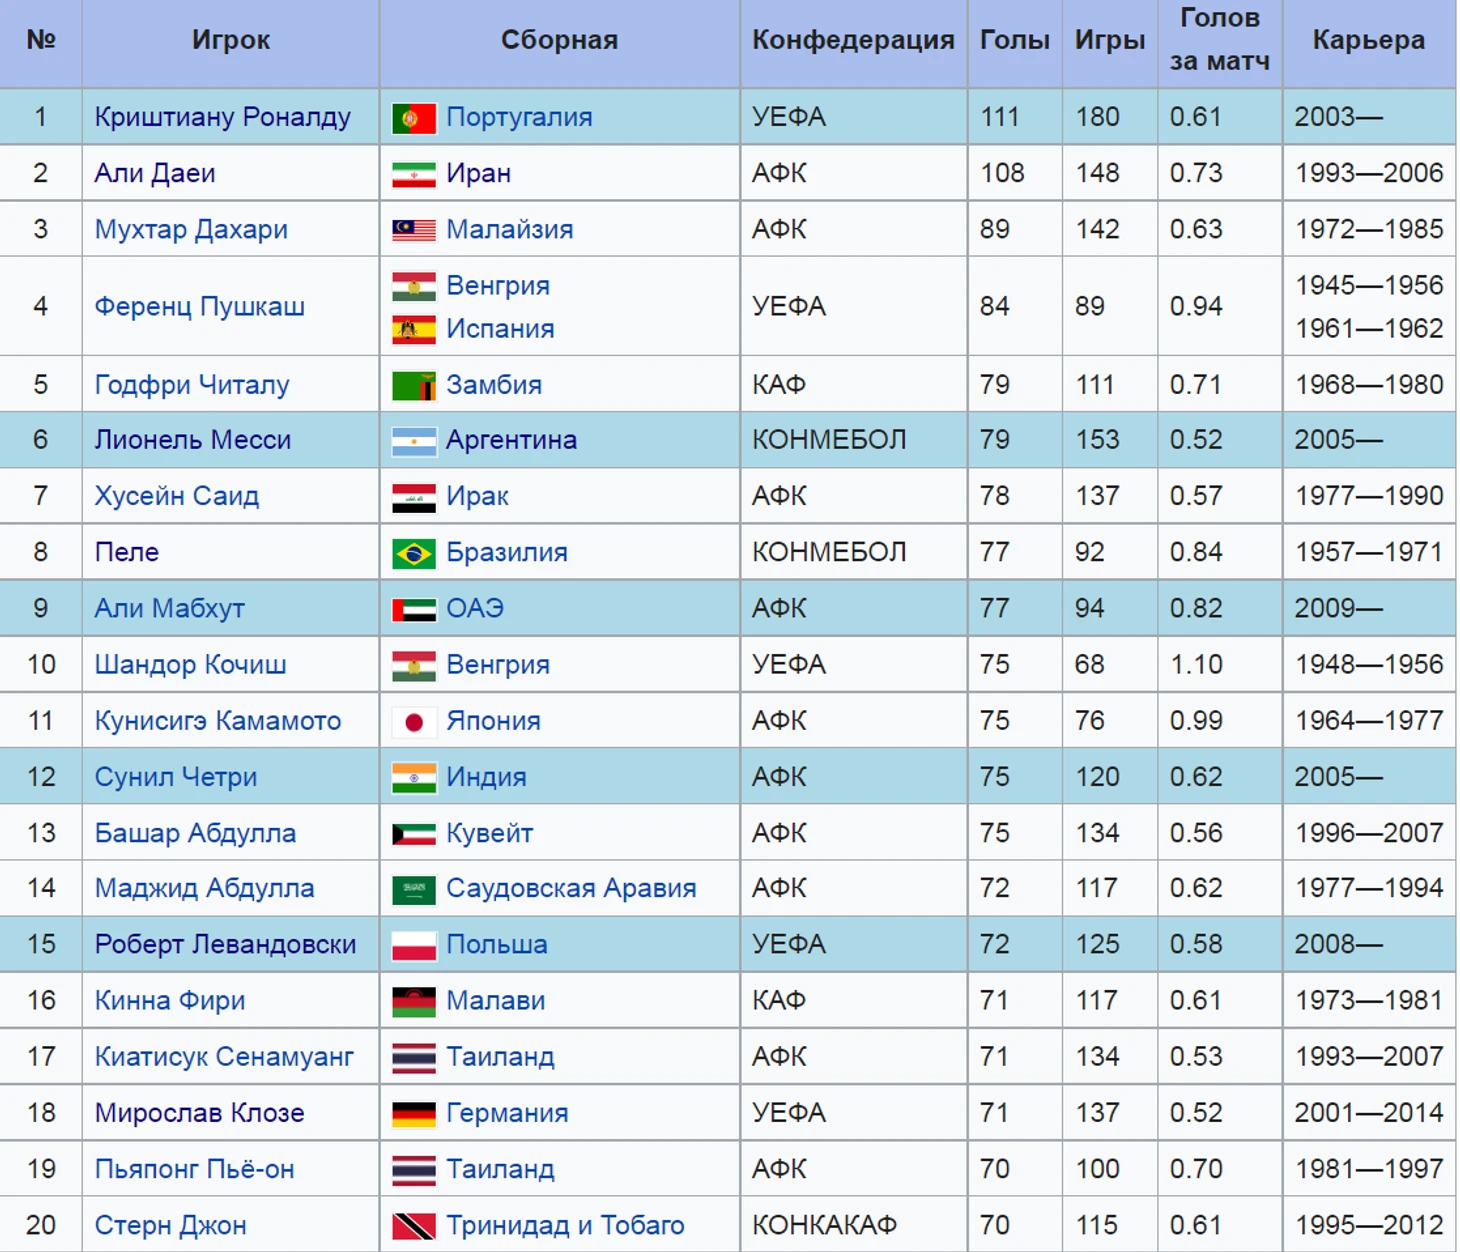Open the Лионель Месси player link
The height and width of the screenshot is (1252, 1460).
[192, 440]
